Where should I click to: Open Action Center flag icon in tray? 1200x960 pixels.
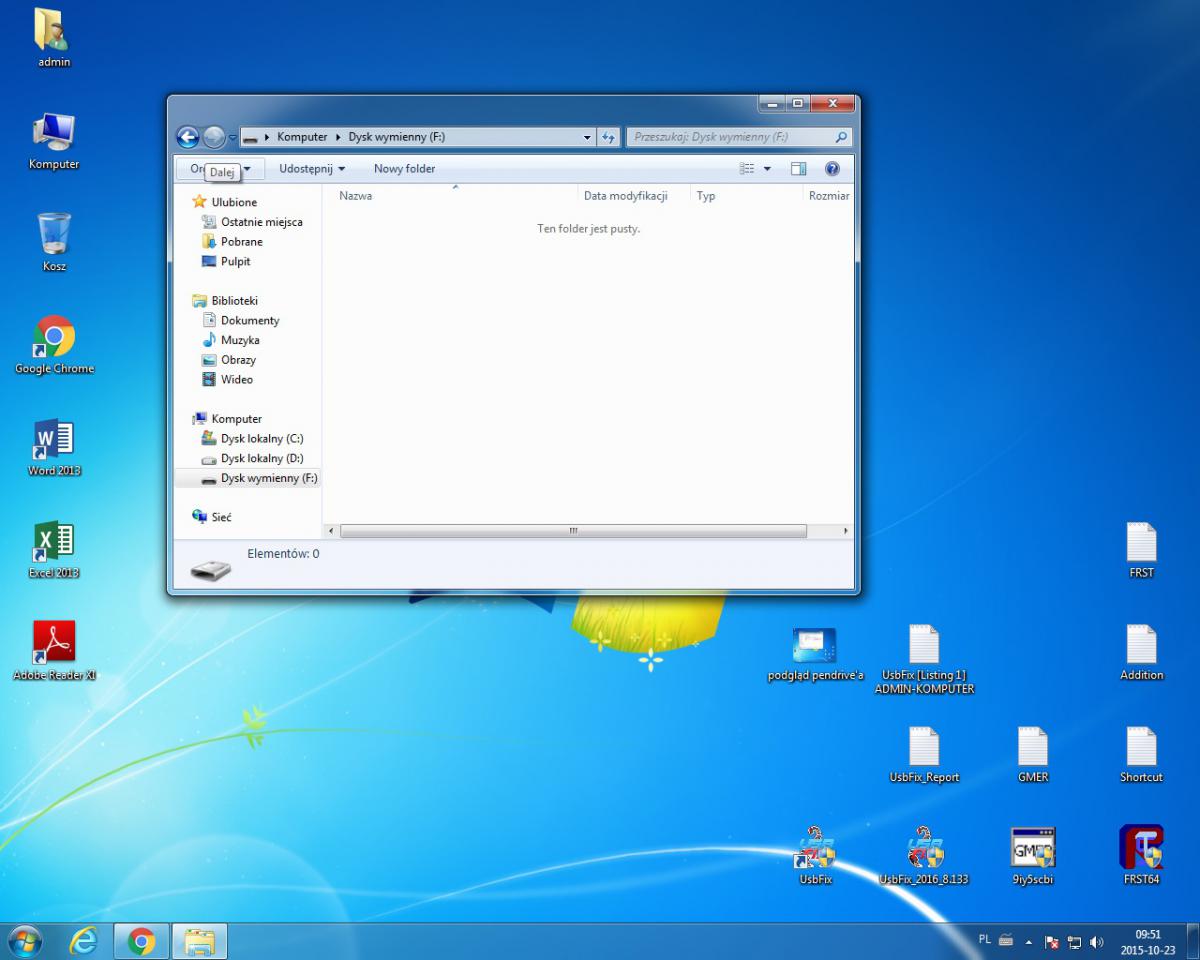1052,942
